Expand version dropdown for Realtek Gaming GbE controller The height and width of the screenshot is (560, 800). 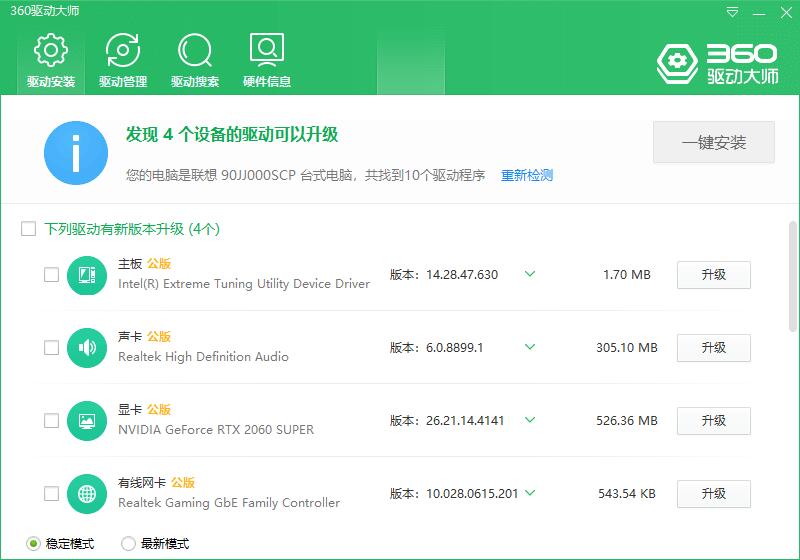(530, 493)
